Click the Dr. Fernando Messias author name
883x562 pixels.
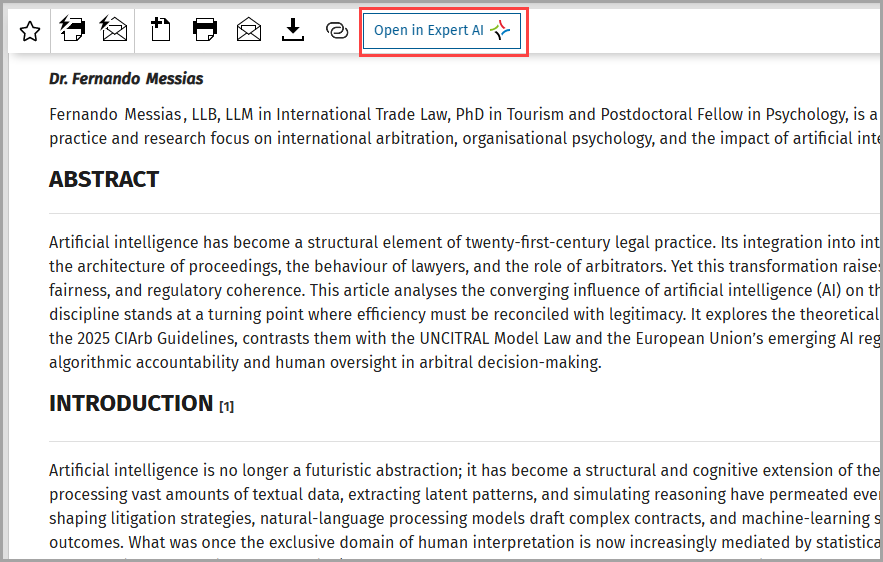point(126,79)
